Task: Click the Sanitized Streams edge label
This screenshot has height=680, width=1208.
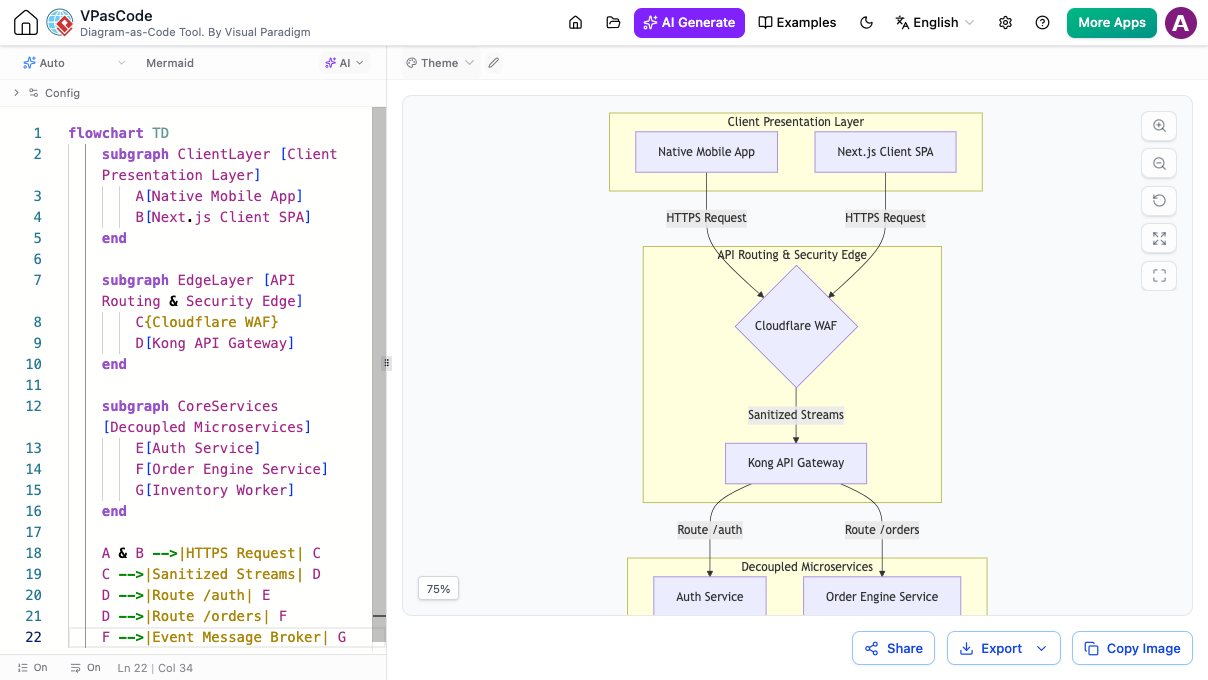Action: tap(796, 415)
